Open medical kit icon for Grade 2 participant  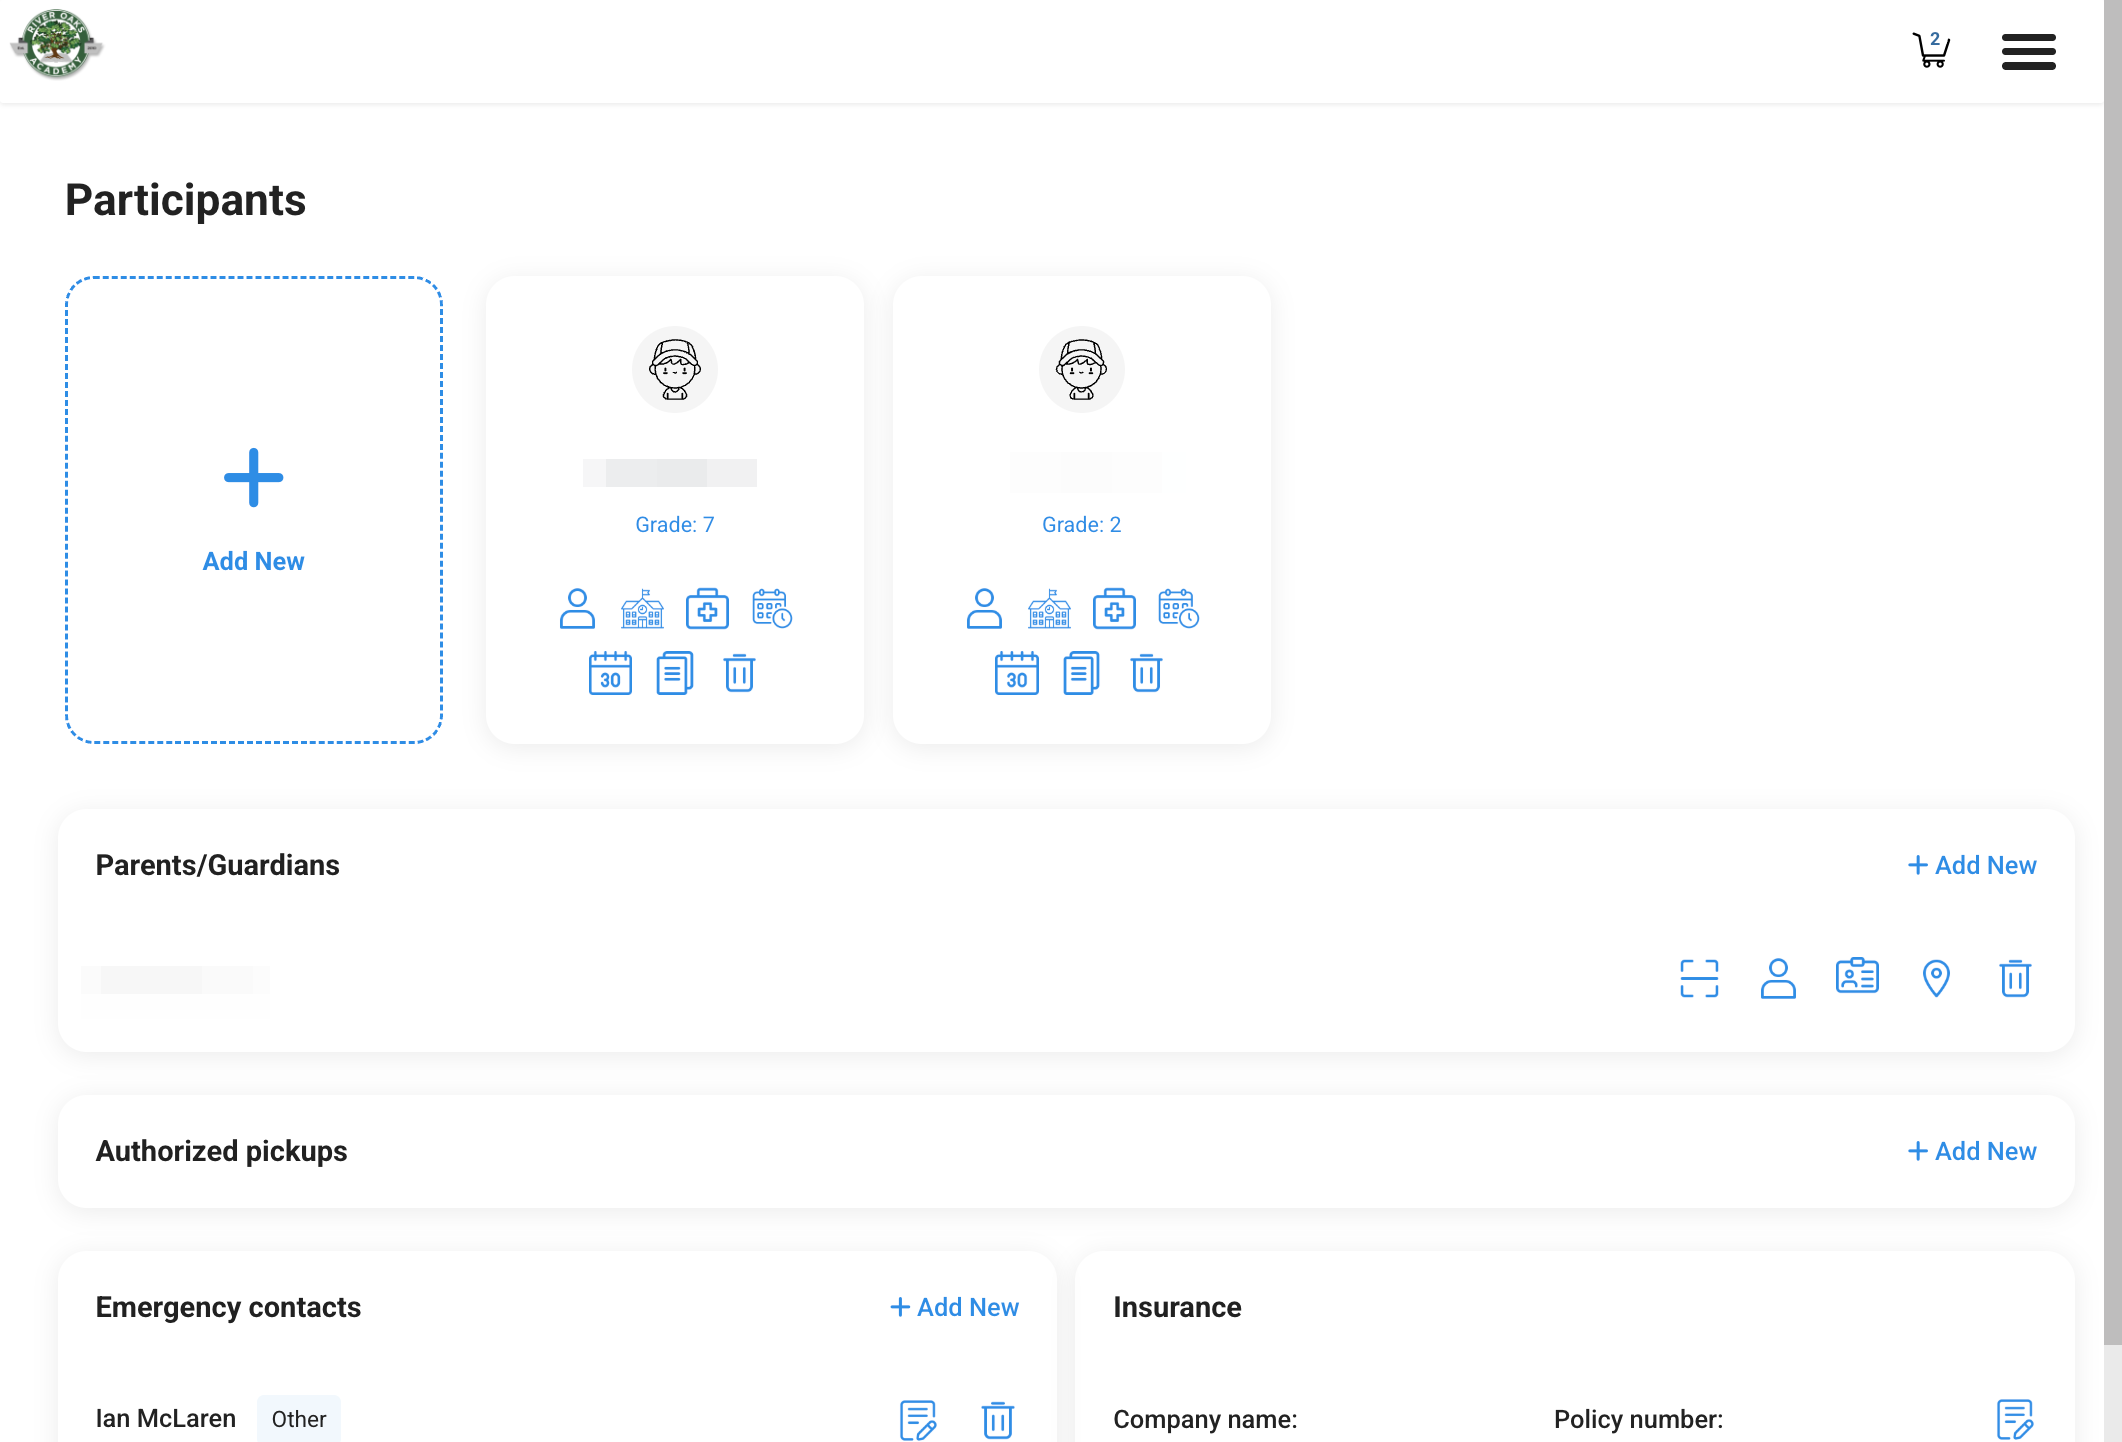pyautogui.click(x=1114, y=608)
